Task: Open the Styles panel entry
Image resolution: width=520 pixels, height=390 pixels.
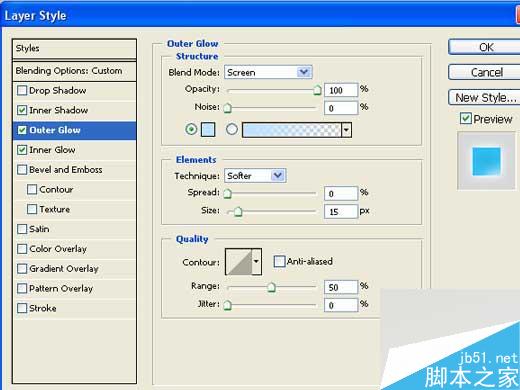Action: (74, 49)
